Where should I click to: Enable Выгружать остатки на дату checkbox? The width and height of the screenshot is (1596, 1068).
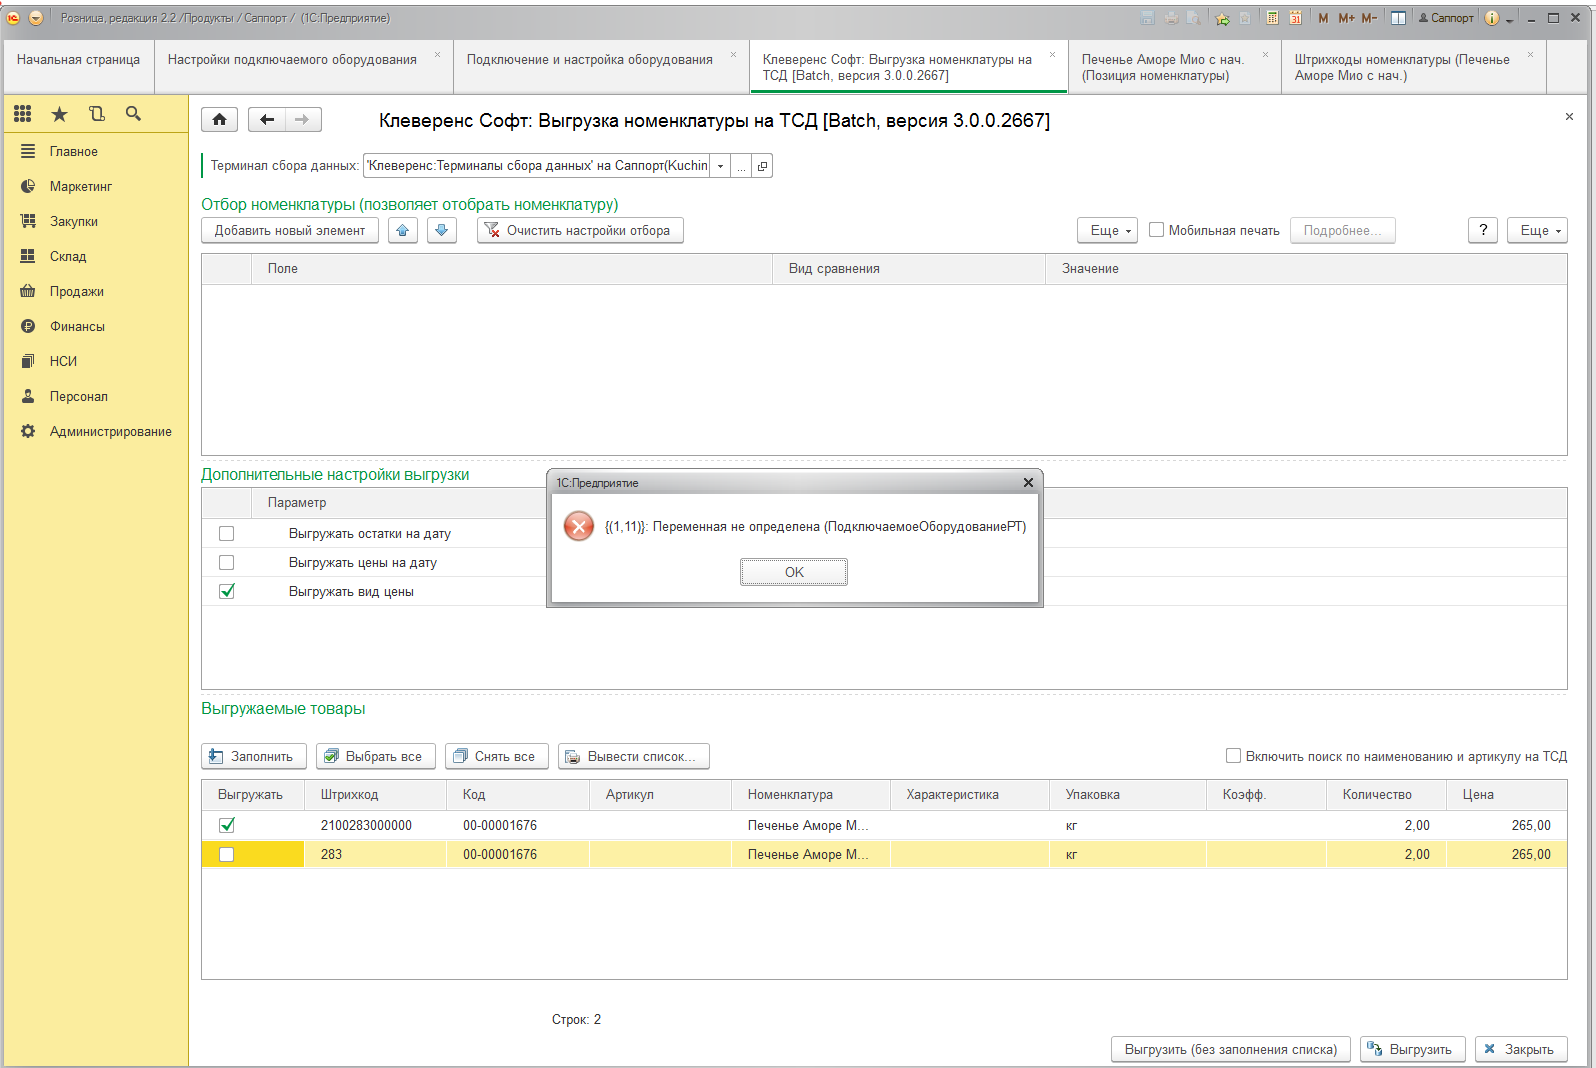coord(227,534)
